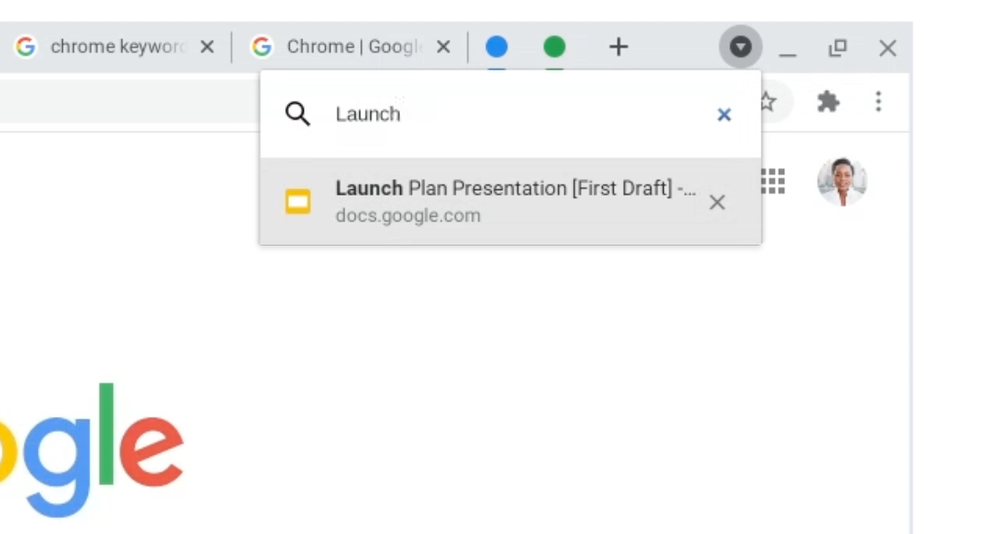1000x534 pixels.
Task: Click the tab search dropdown arrow button
Action: [740, 47]
